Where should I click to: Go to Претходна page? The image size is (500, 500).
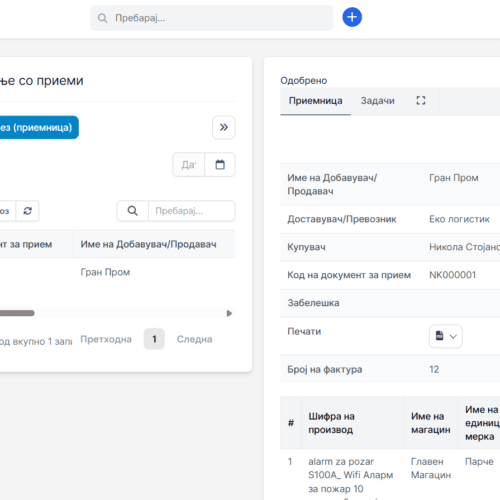tap(106, 339)
